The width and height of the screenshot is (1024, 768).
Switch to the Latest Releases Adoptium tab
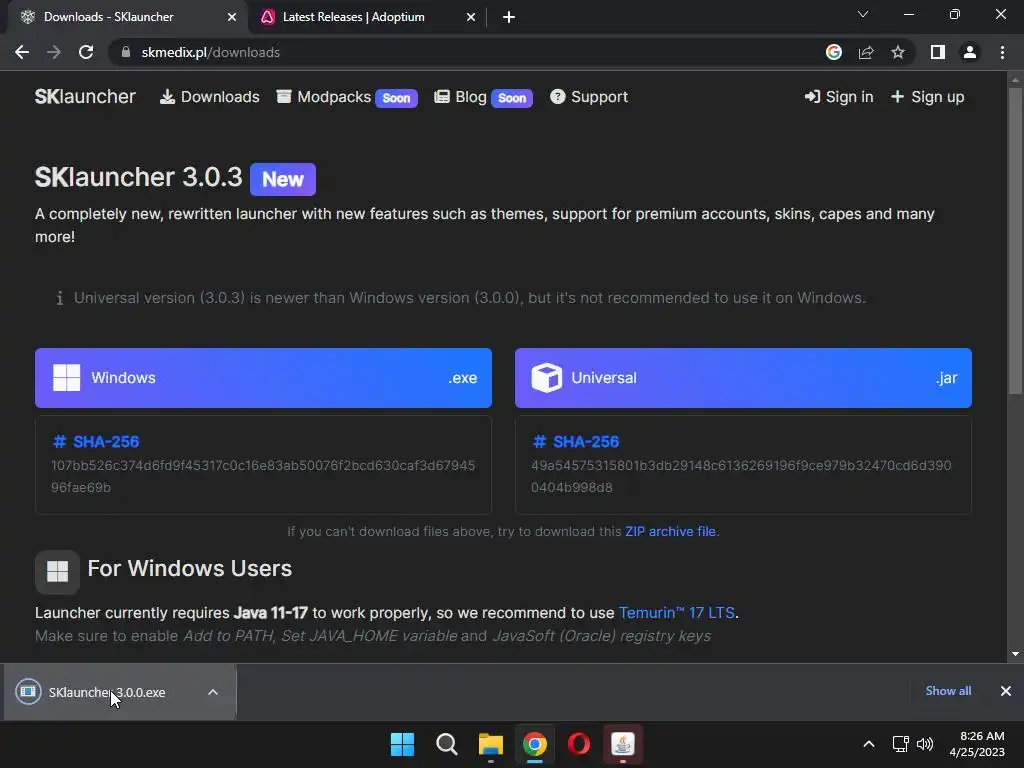tap(368, 17)
